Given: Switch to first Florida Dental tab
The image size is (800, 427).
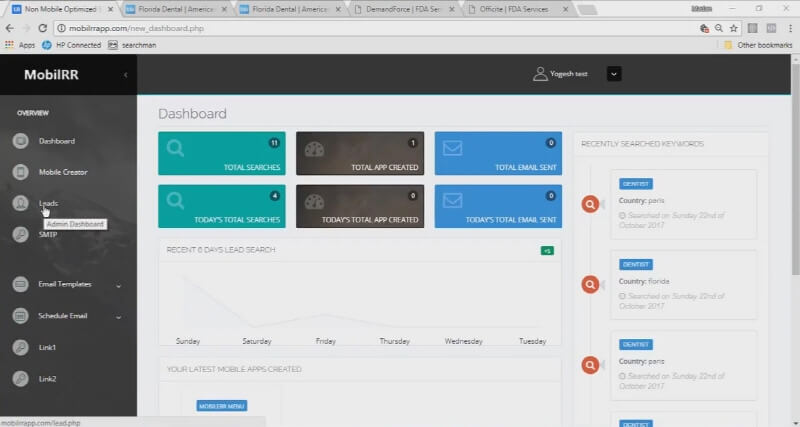Looking at the screenshot, I should (x=176, y=9).
